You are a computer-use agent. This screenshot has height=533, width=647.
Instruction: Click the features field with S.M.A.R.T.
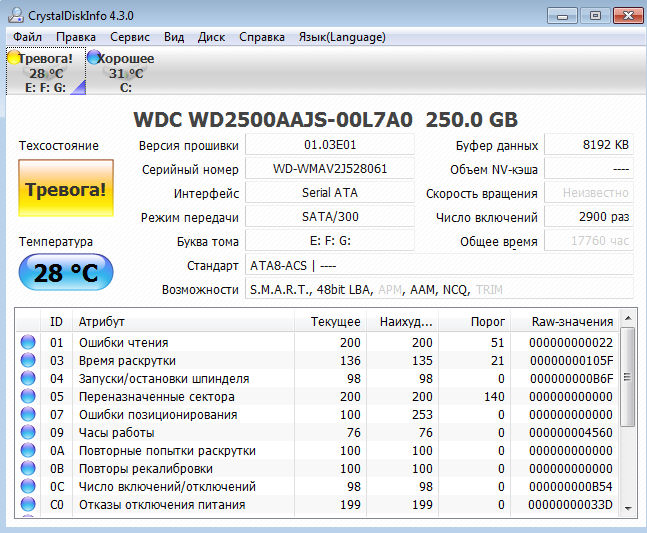pos(439,290)
